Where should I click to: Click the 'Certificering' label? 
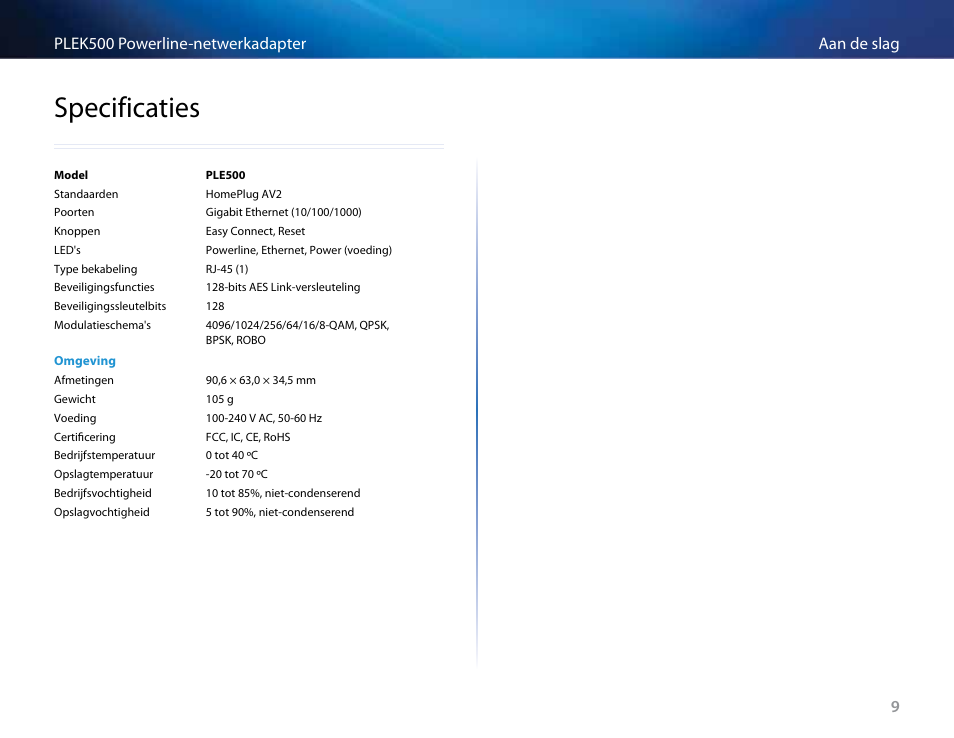85,437
